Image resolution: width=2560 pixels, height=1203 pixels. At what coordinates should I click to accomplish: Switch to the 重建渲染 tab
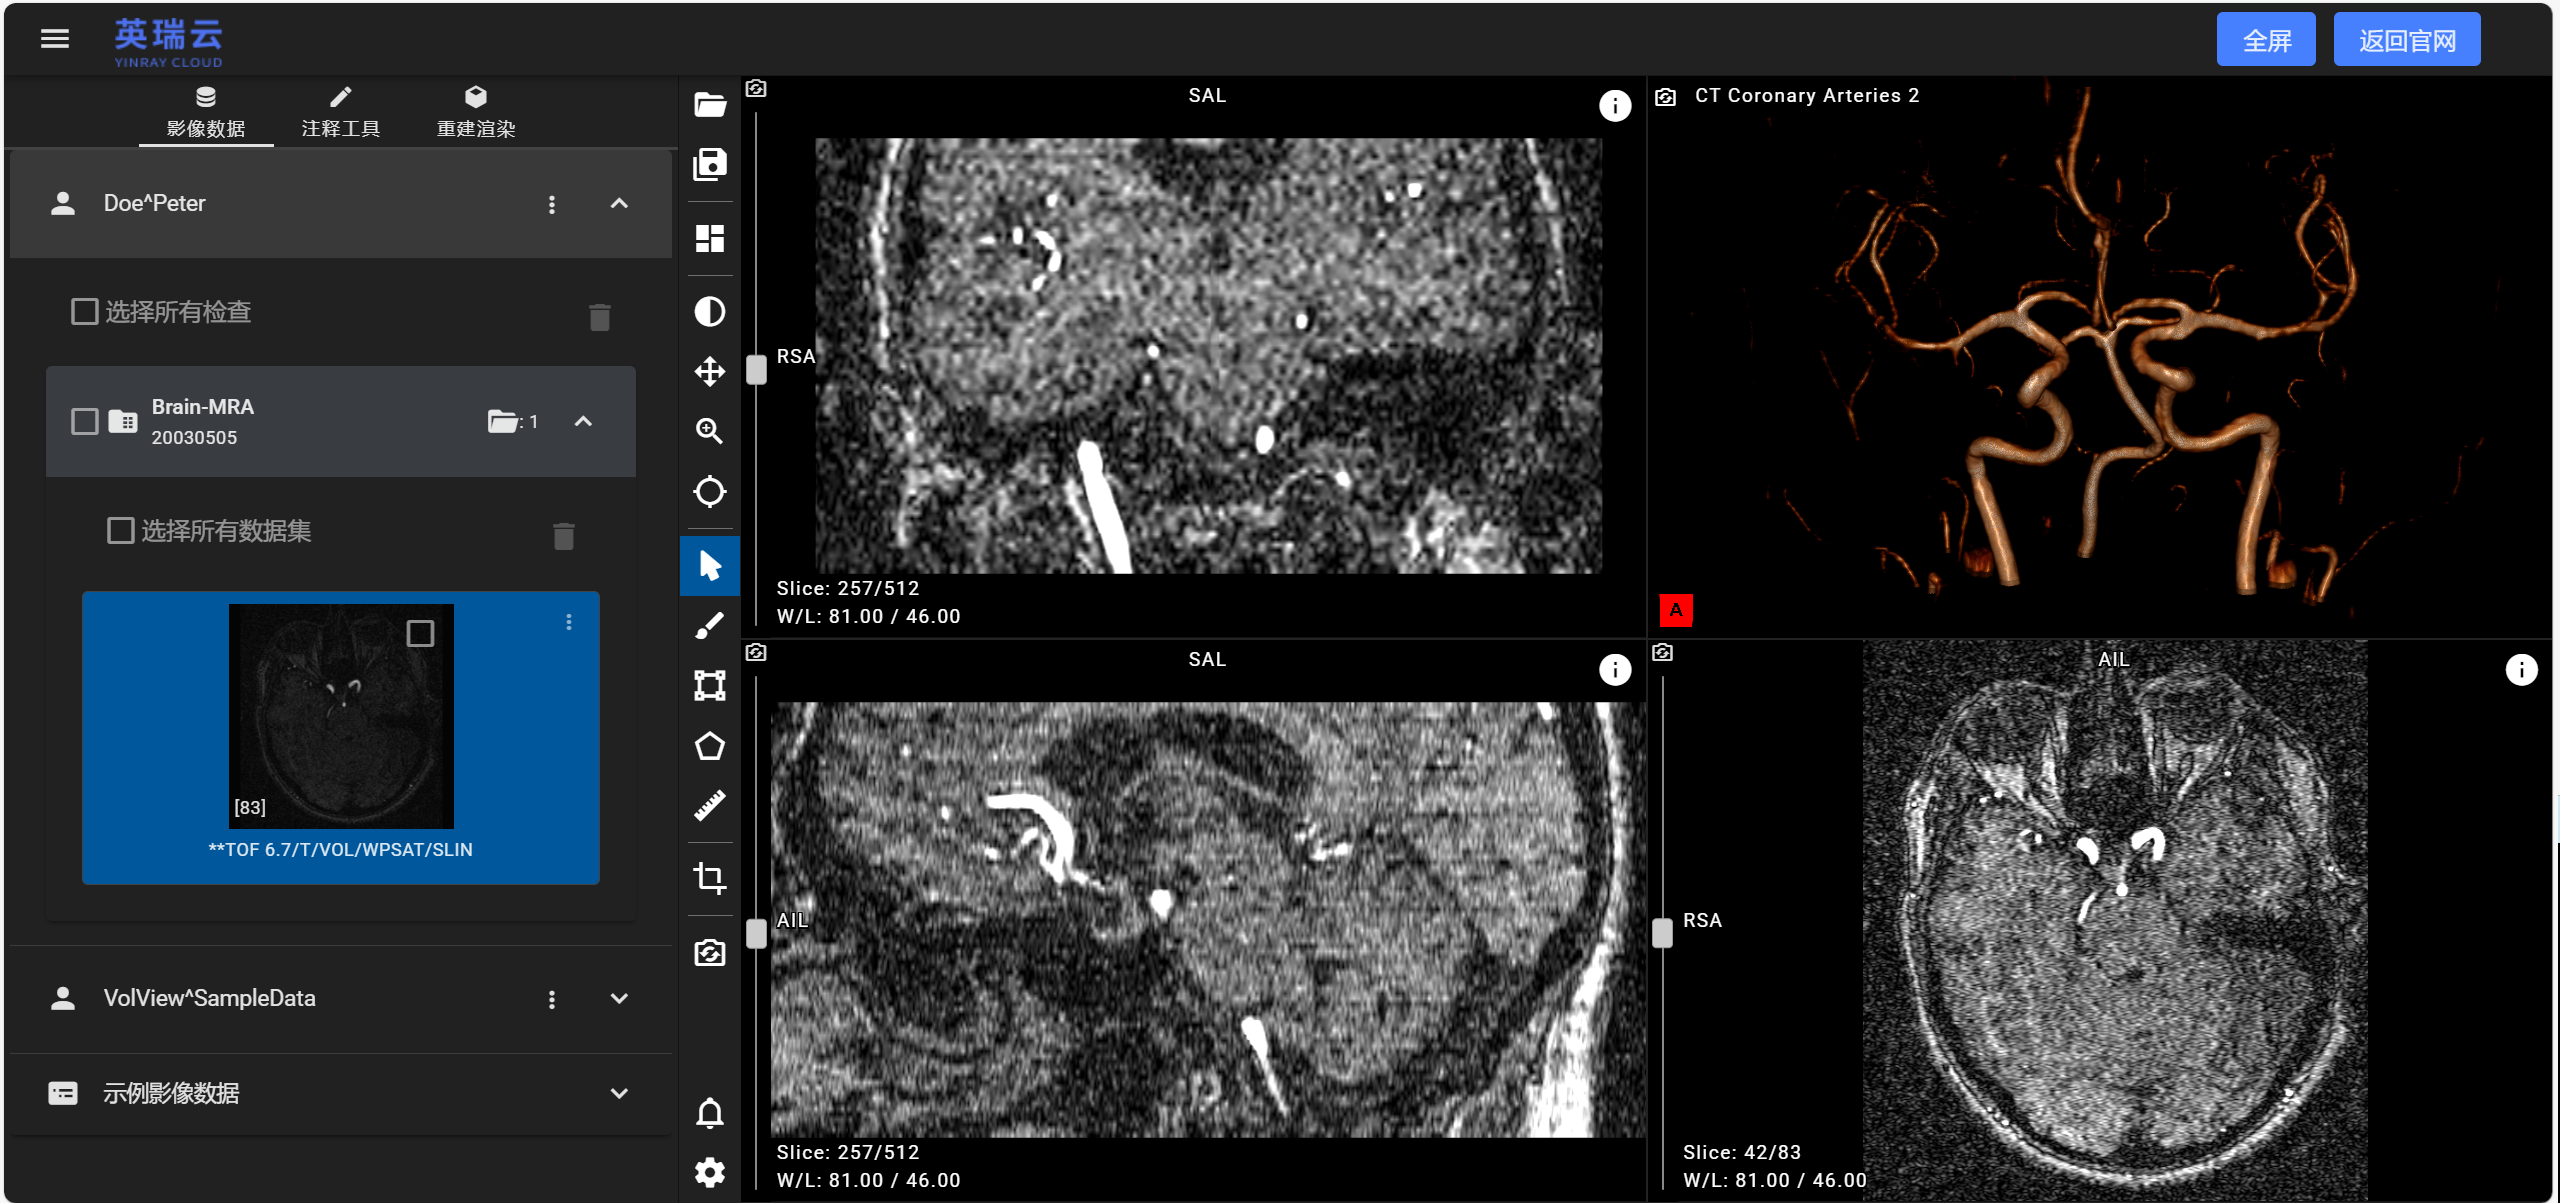pos(476,113)
